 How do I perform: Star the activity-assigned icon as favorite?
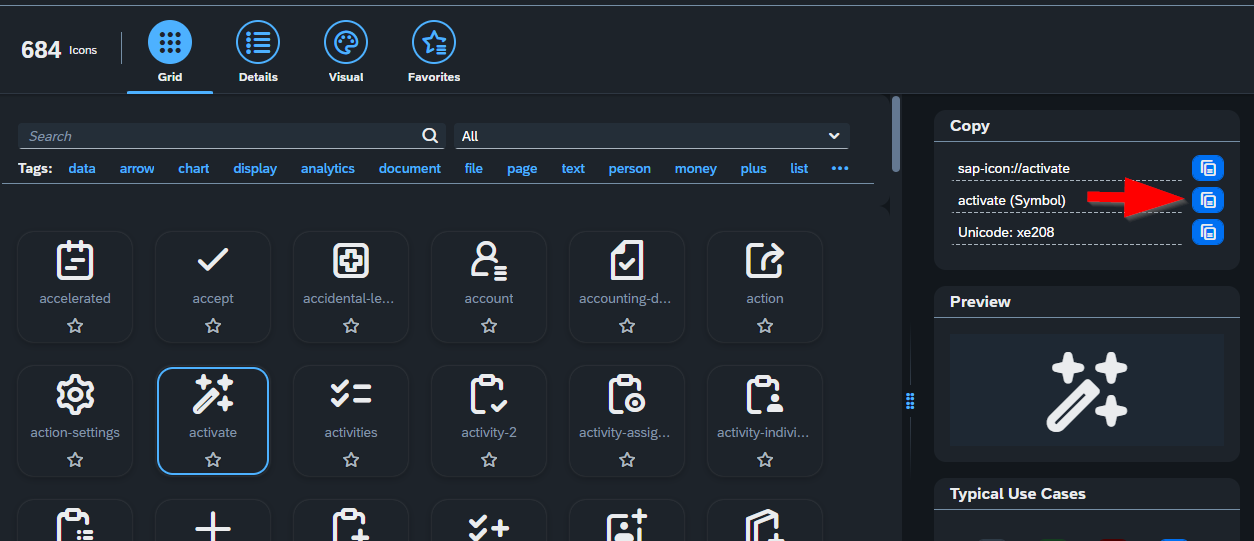(627, 460)
